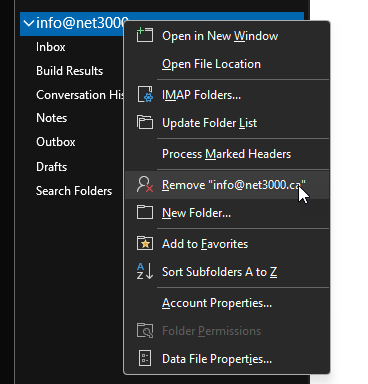This screenshot has height=384, width=368.
Task: Click the Sort A to Z icon
Action: 145,271
